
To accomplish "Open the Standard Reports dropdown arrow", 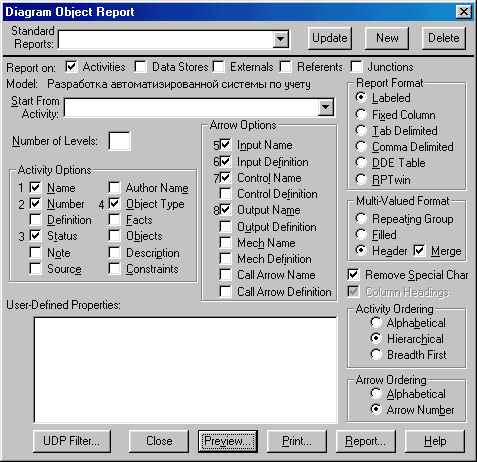I will click(280, 39).
